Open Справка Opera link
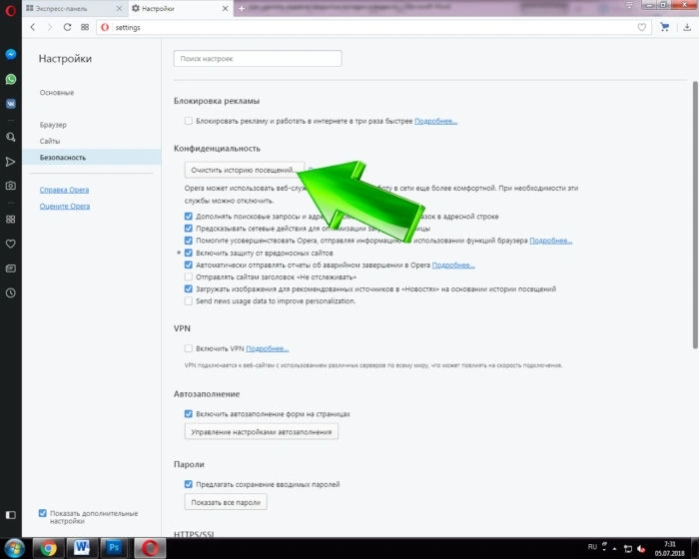Image resolution: width=699 pixels, height=559 pixels. click(64, 190)
